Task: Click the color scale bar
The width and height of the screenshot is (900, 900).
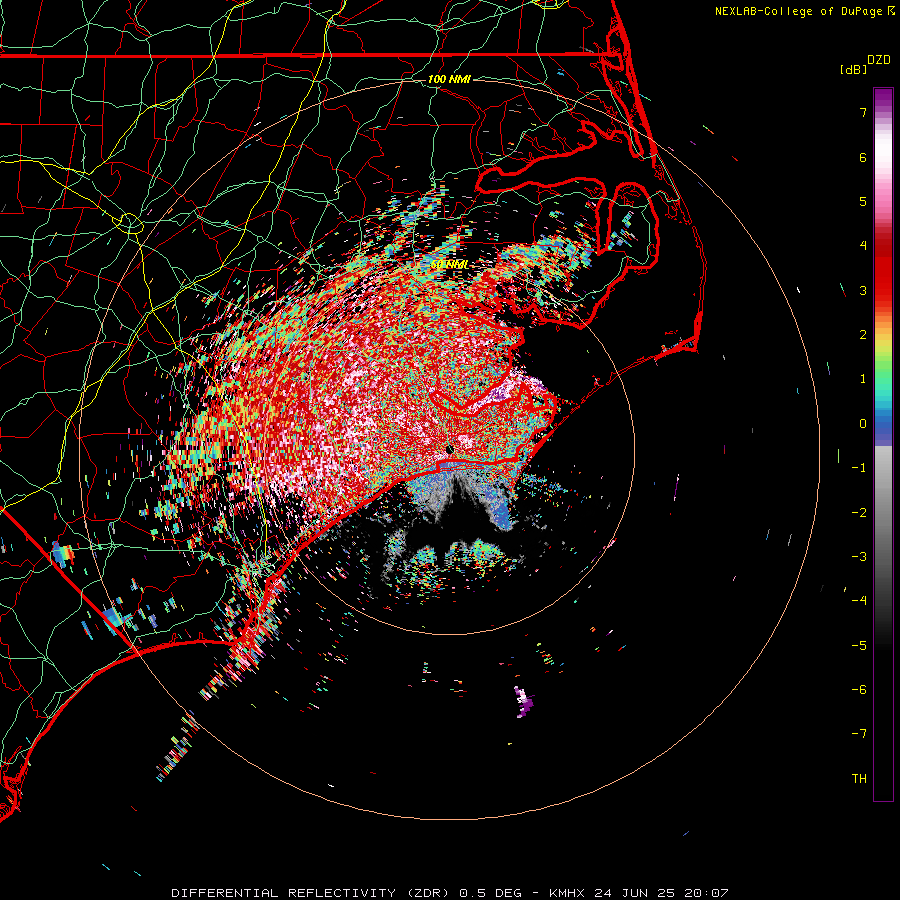Action: 883,444
